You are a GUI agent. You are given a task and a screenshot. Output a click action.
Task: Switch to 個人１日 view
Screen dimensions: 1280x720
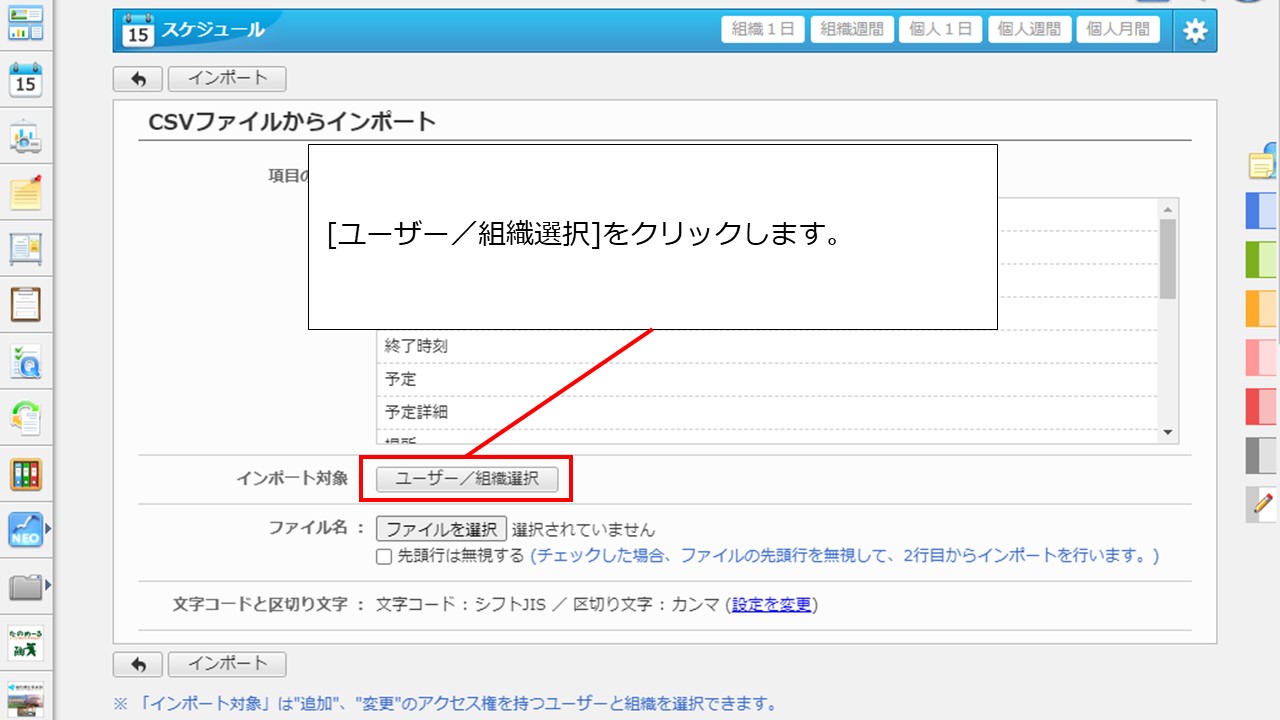coord(941,29)
